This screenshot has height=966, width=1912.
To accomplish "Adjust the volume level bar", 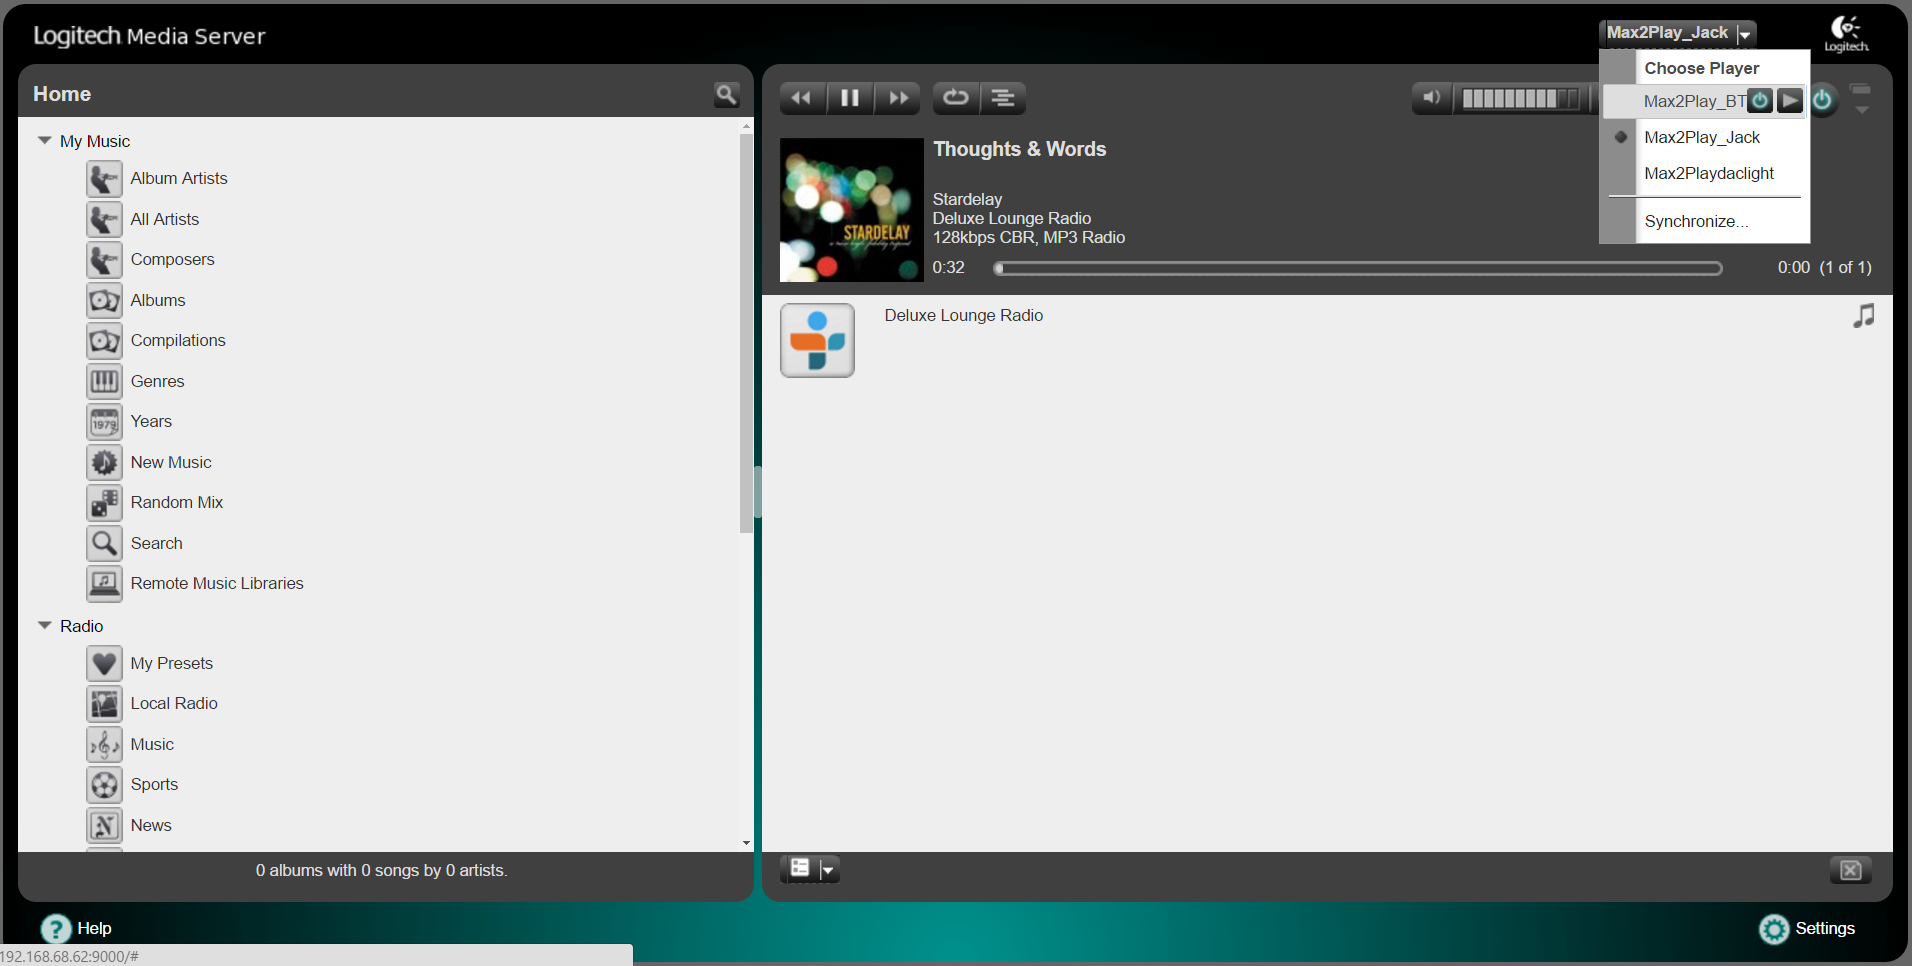I will [1522, 98].
